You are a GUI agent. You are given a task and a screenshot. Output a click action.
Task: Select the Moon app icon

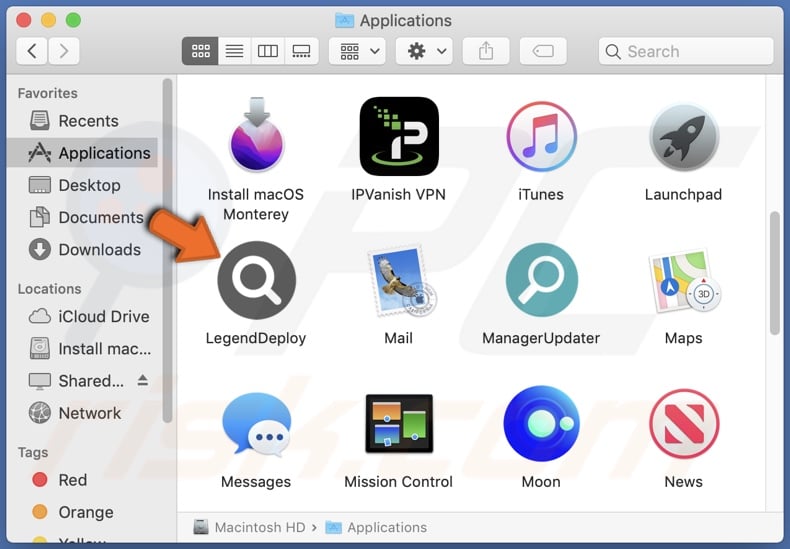[542, 424]
